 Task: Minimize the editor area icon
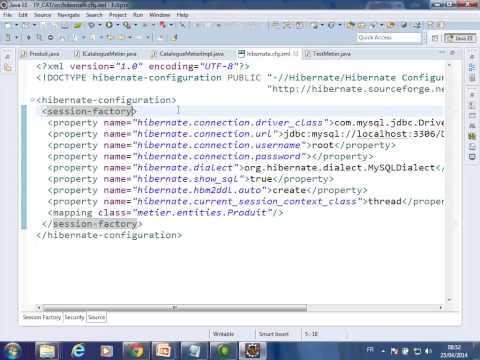[x=442, y=53]
